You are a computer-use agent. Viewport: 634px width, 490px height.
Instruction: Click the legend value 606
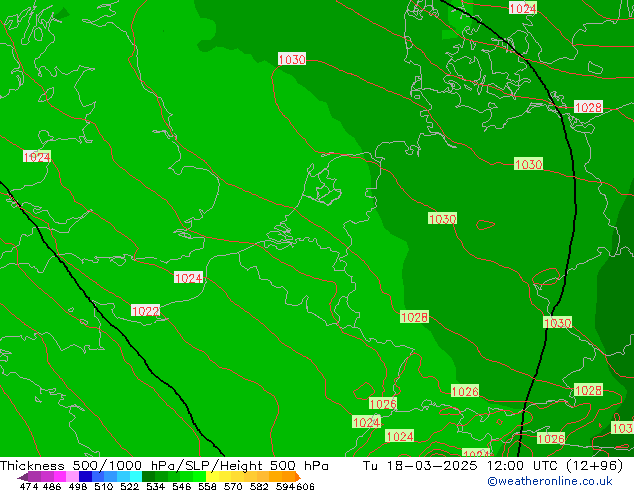pos(304,486)
